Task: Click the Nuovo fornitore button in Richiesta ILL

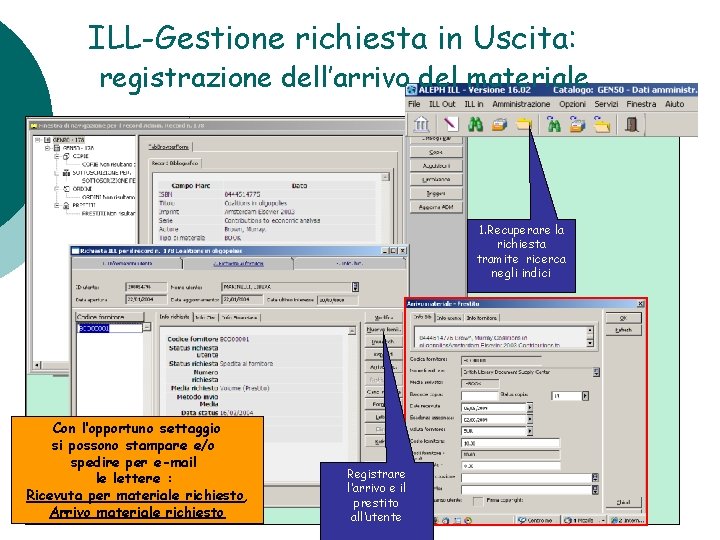Action: pos(384,330)
